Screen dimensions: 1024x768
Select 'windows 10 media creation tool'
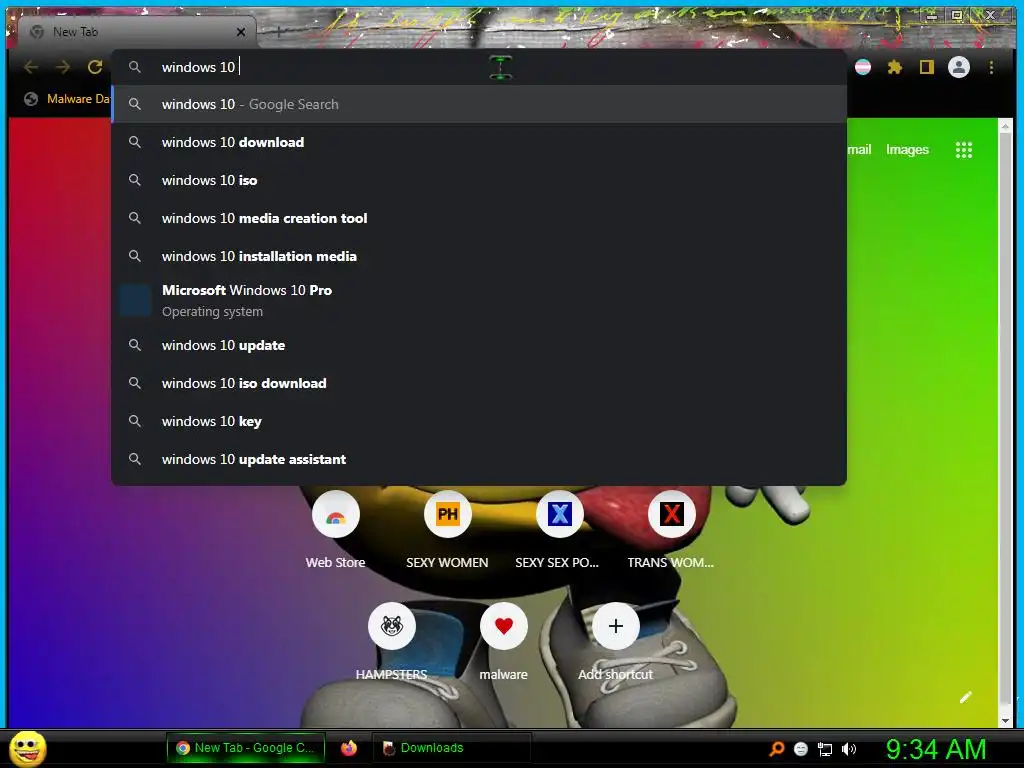point(479,218)
